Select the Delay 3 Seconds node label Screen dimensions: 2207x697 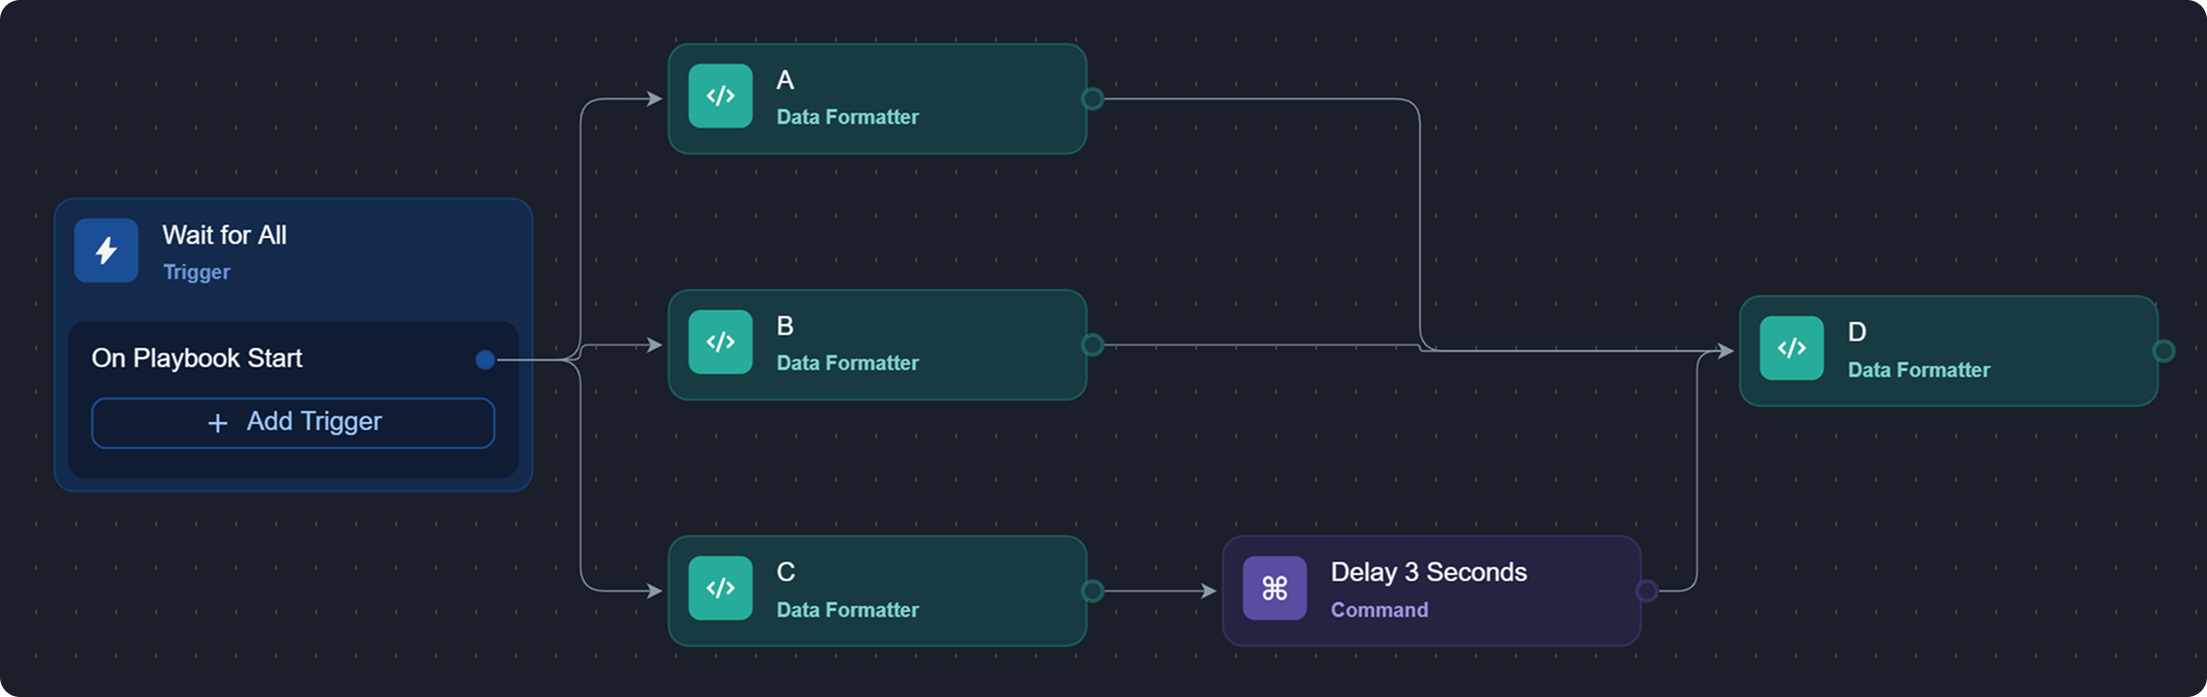click(1428, 572)
